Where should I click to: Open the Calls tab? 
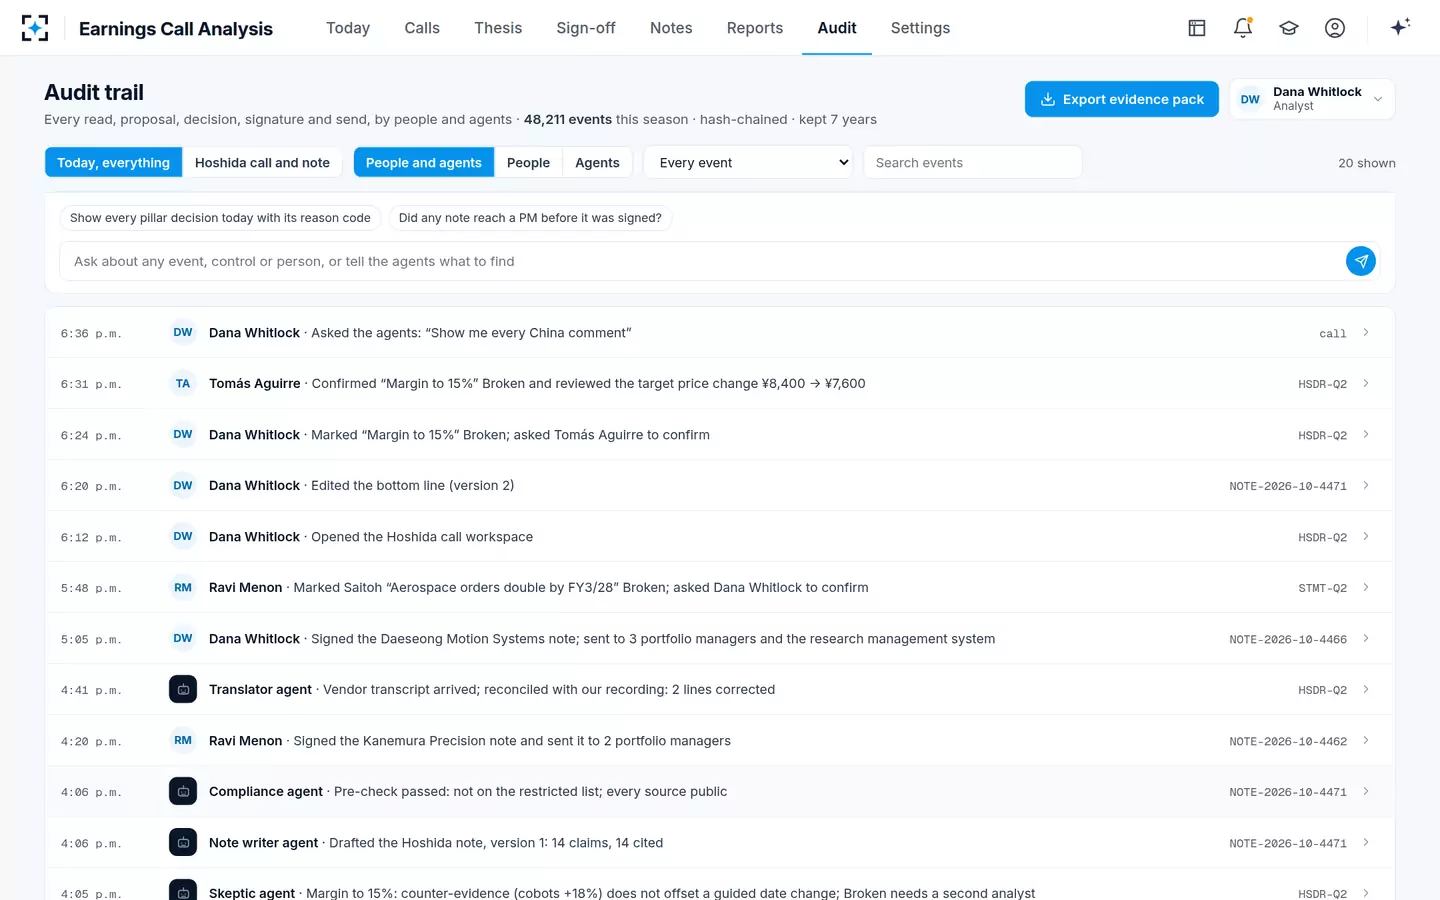pos(422,28)
